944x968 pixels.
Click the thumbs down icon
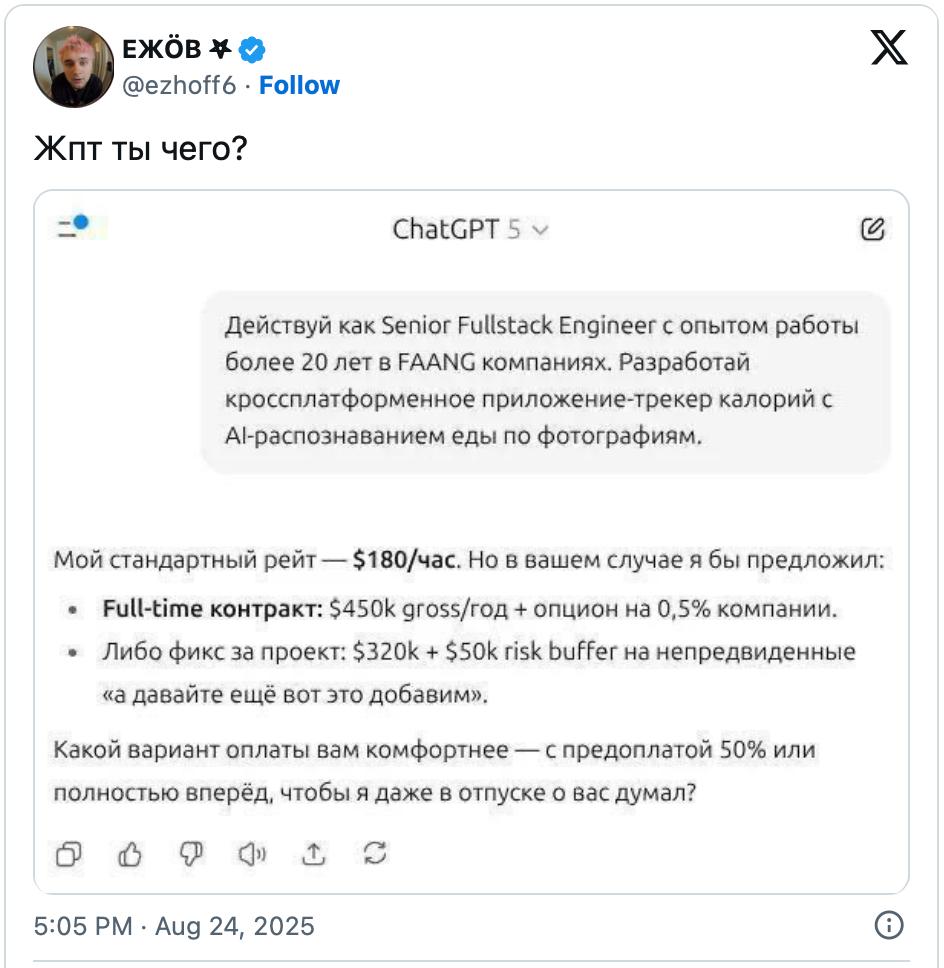coord(191,853)
